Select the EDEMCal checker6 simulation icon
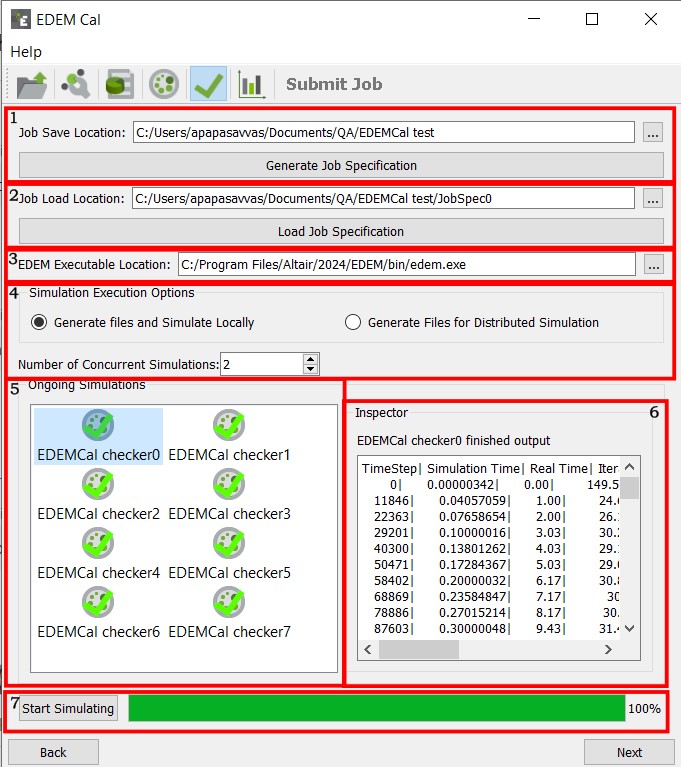 tap(98, 602)
